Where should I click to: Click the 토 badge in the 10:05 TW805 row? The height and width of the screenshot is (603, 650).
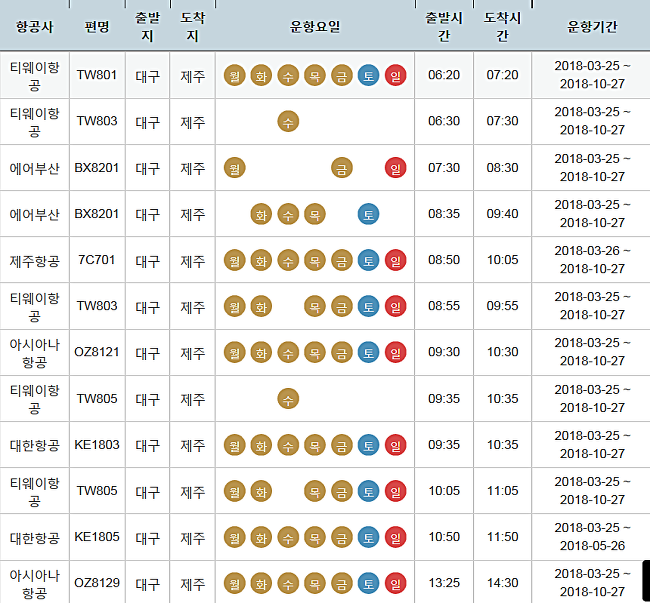point(369,491)
